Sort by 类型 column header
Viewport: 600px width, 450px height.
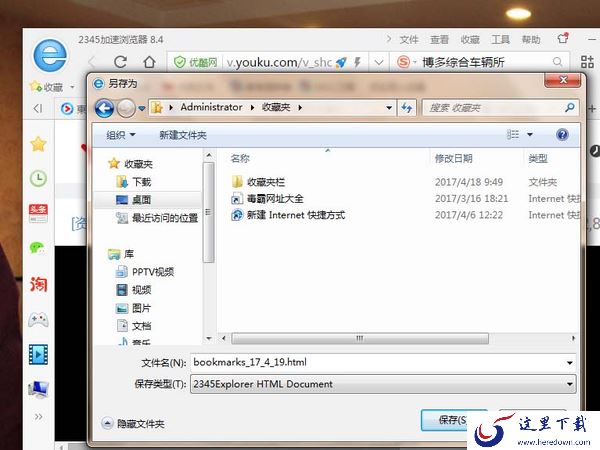(538, 158)
